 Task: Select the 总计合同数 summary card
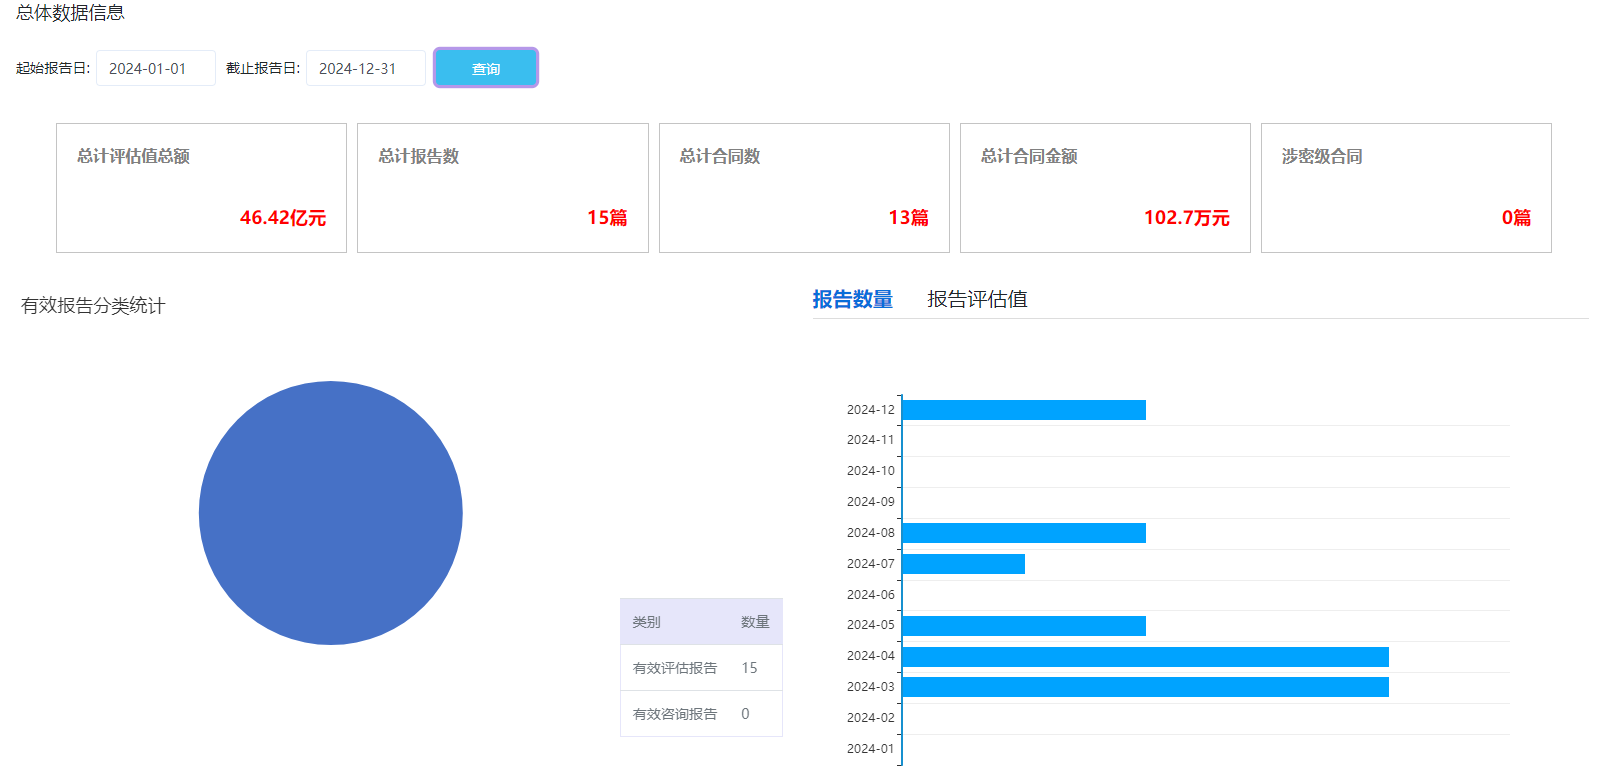coord(804,188)
